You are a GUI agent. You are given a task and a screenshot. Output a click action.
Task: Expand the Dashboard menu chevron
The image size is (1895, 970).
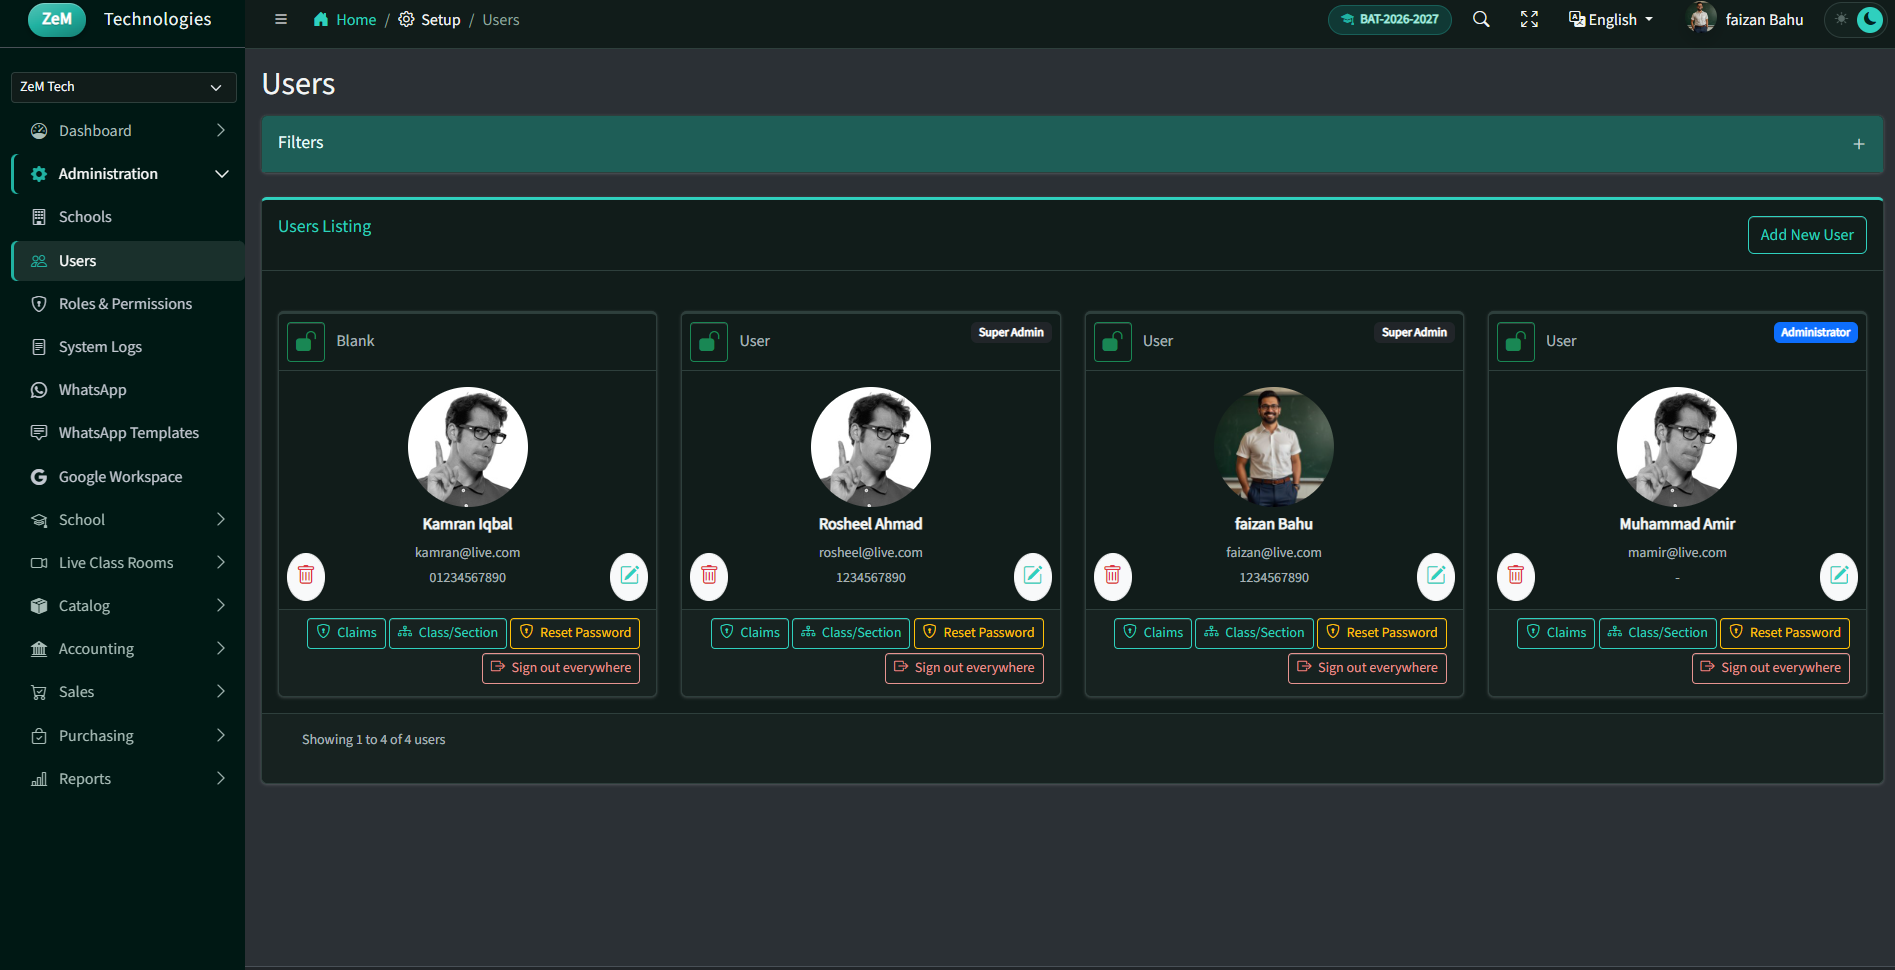click(221, 130)
